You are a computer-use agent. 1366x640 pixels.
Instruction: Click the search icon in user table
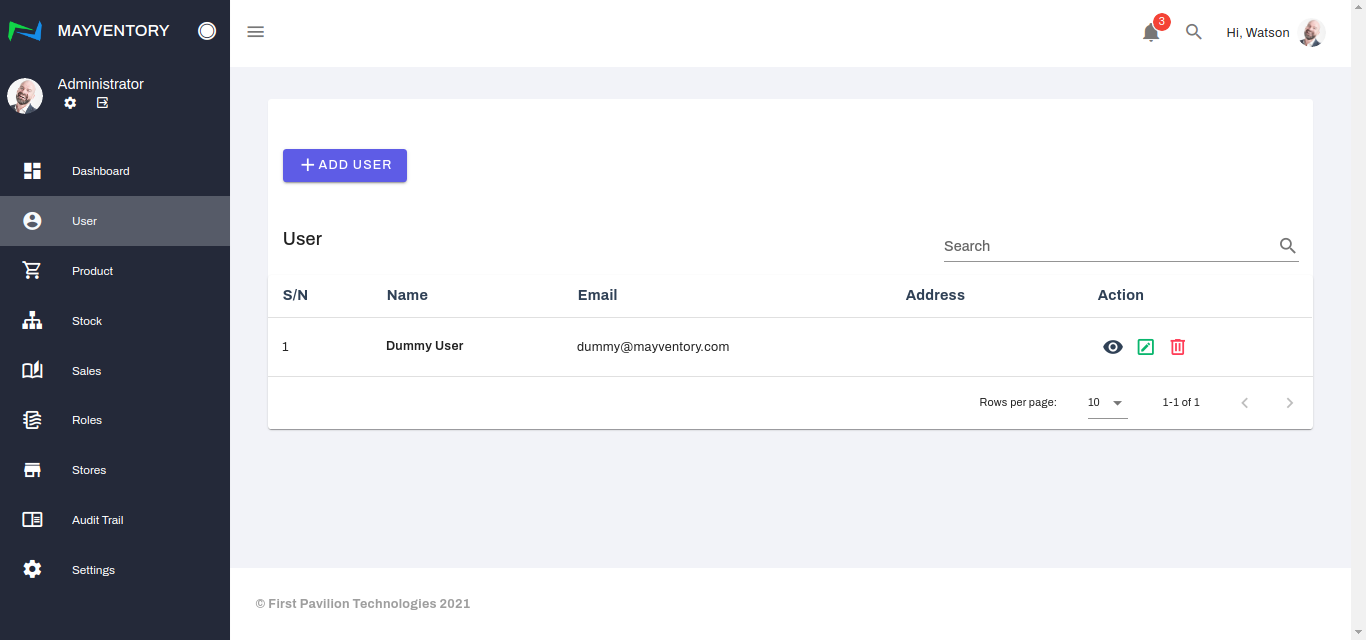click(x=1287, y=246)
